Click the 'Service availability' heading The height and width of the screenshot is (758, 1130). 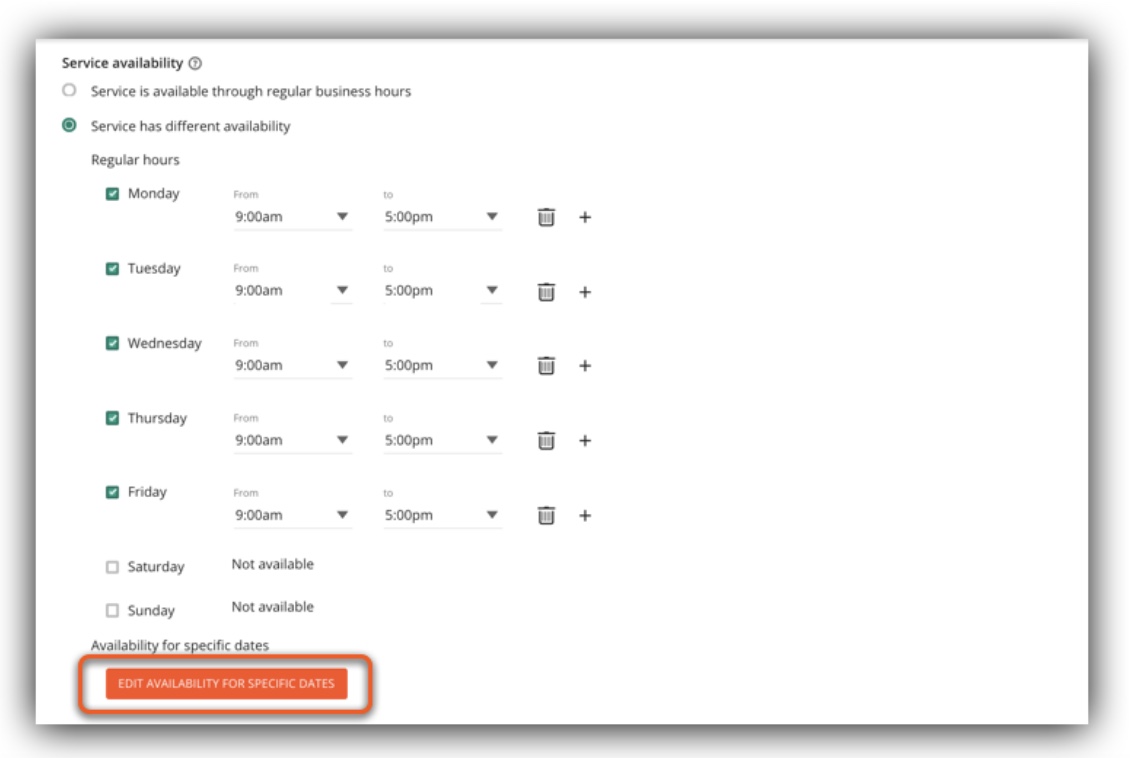pyautogui.click(x=123, y=63)
